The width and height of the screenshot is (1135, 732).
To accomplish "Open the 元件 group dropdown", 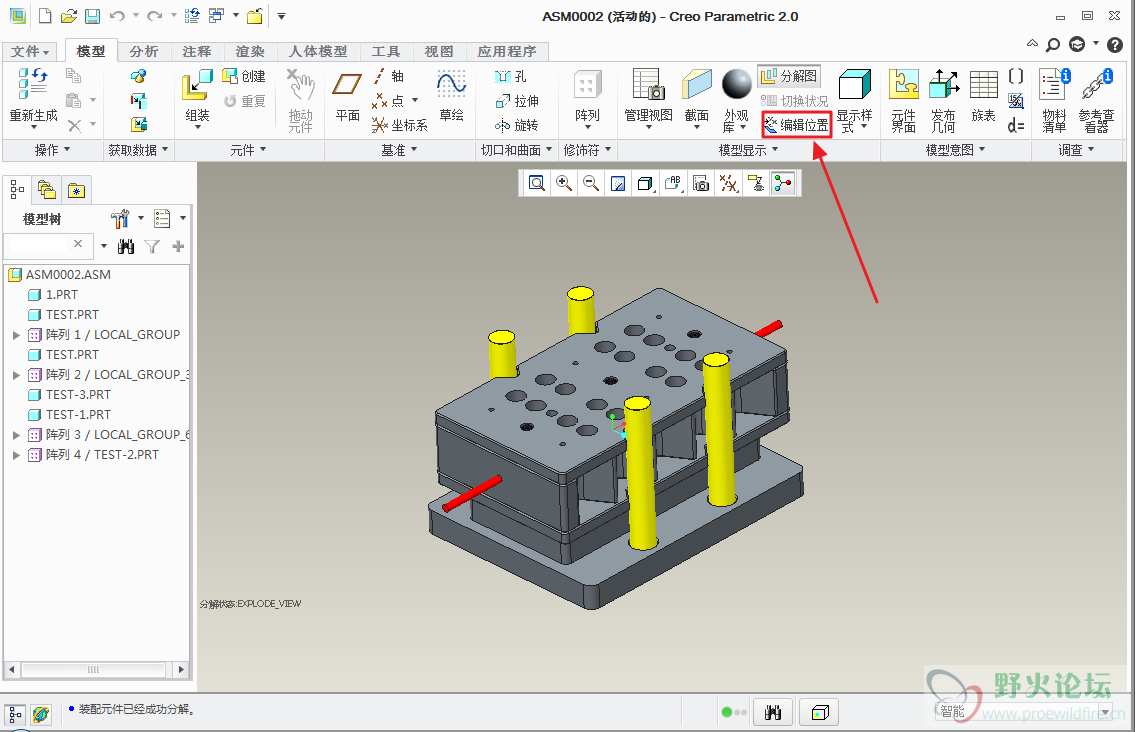I will coord(248,150).
